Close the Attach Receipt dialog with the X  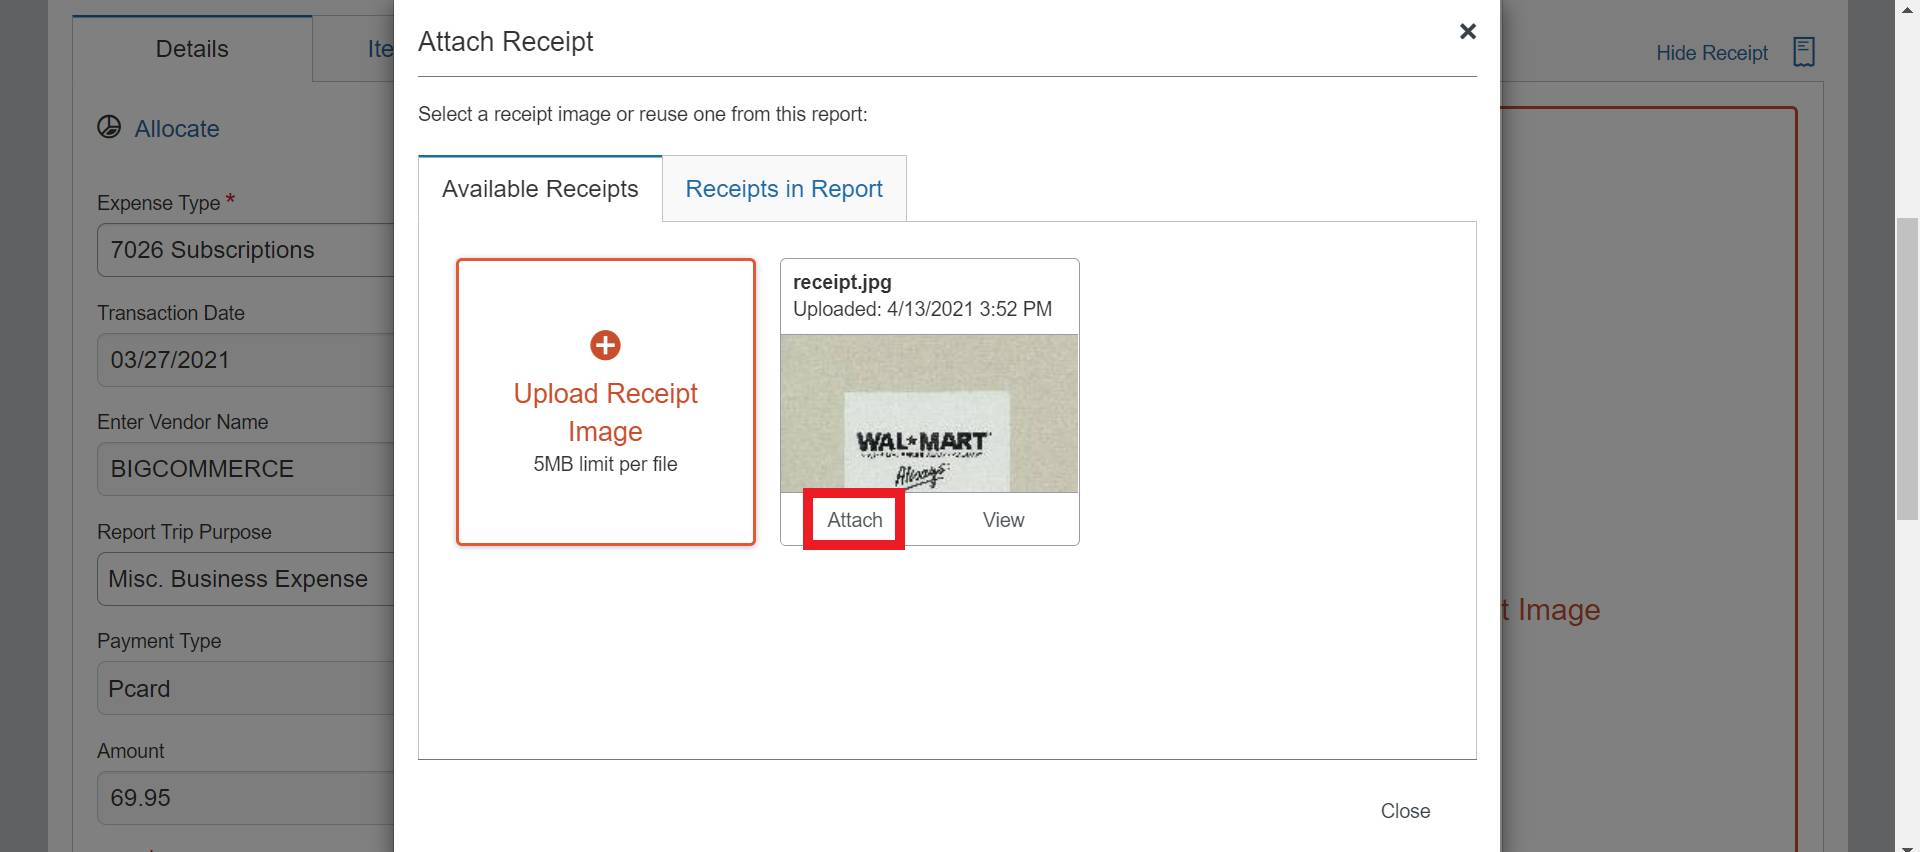coord(1467,32)
